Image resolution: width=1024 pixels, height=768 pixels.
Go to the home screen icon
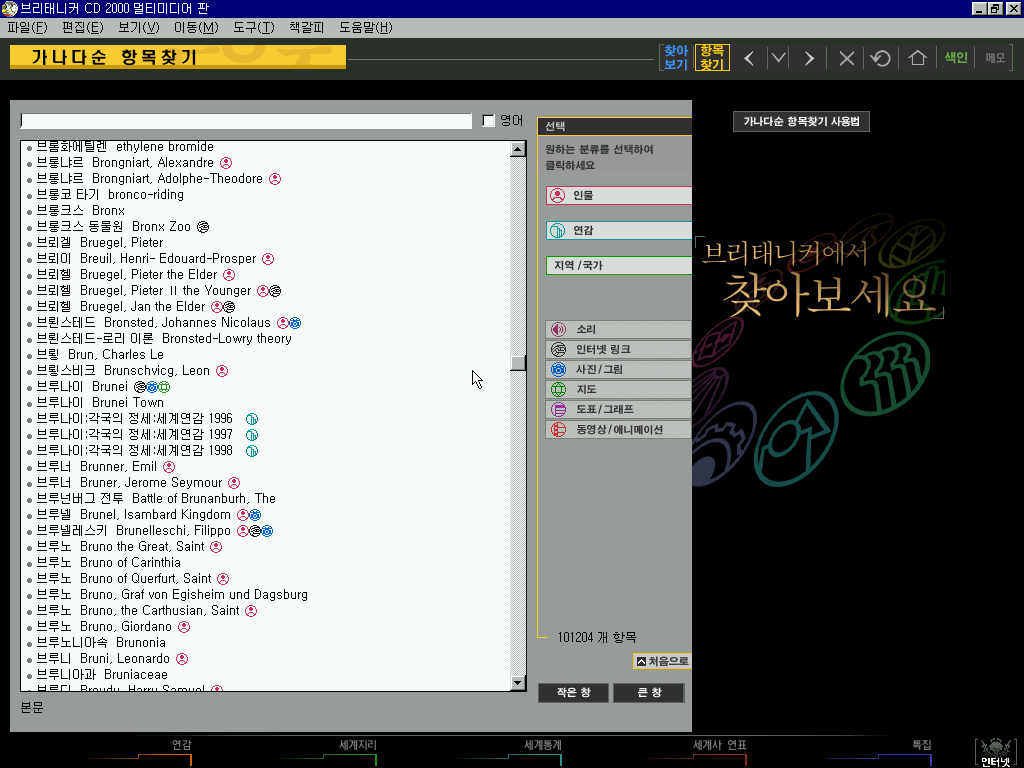coord(918,58)
